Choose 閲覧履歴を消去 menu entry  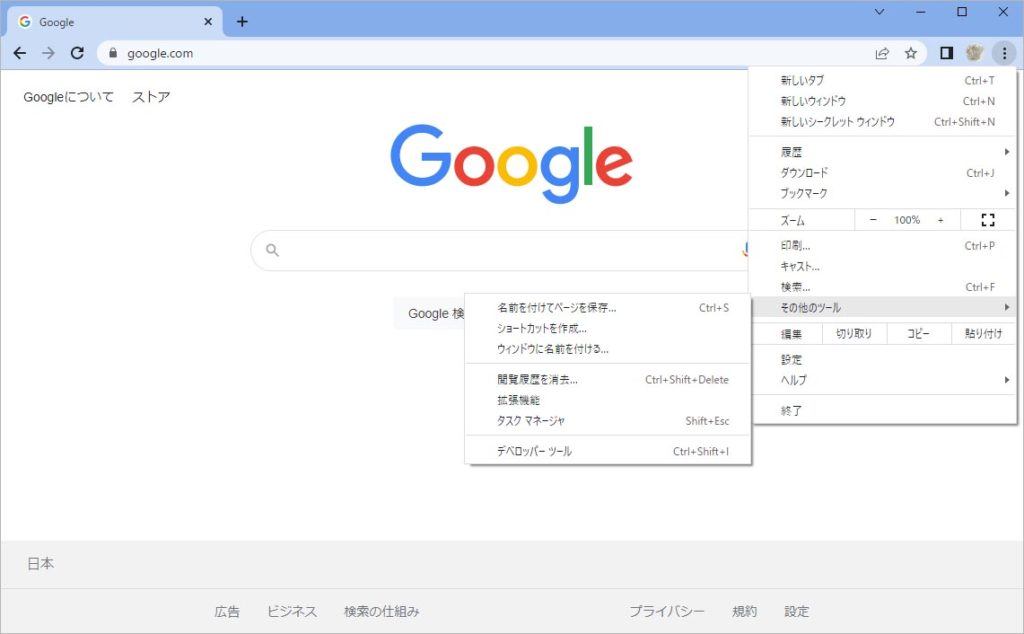click(537, 380)
